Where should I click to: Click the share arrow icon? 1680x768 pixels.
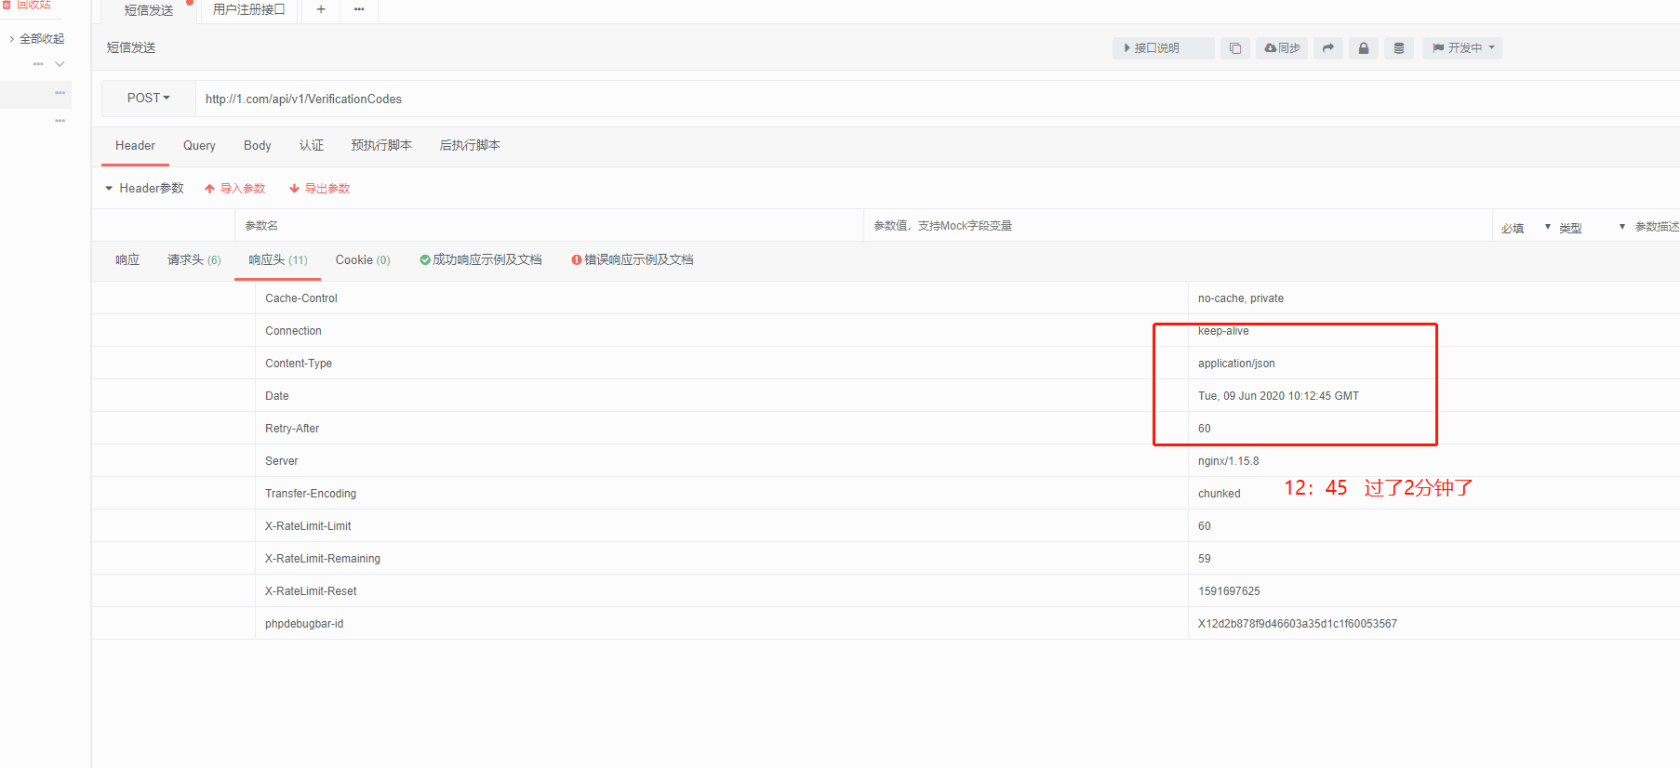click(x=1328, y=48)
